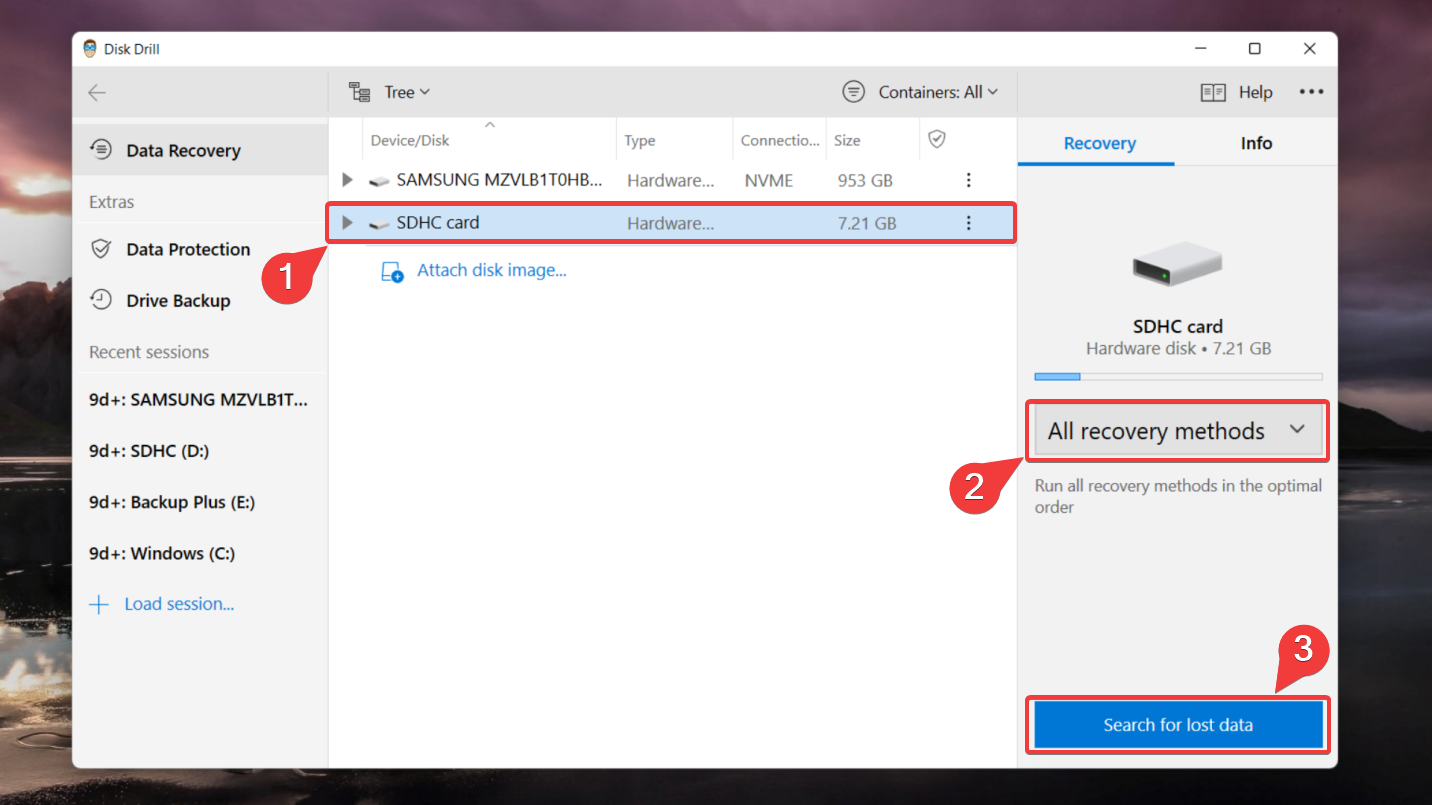The height and width of the screenshot is (805, 1432).
Task: Sort by the Size column header
Action: click(x=847, y=141)
